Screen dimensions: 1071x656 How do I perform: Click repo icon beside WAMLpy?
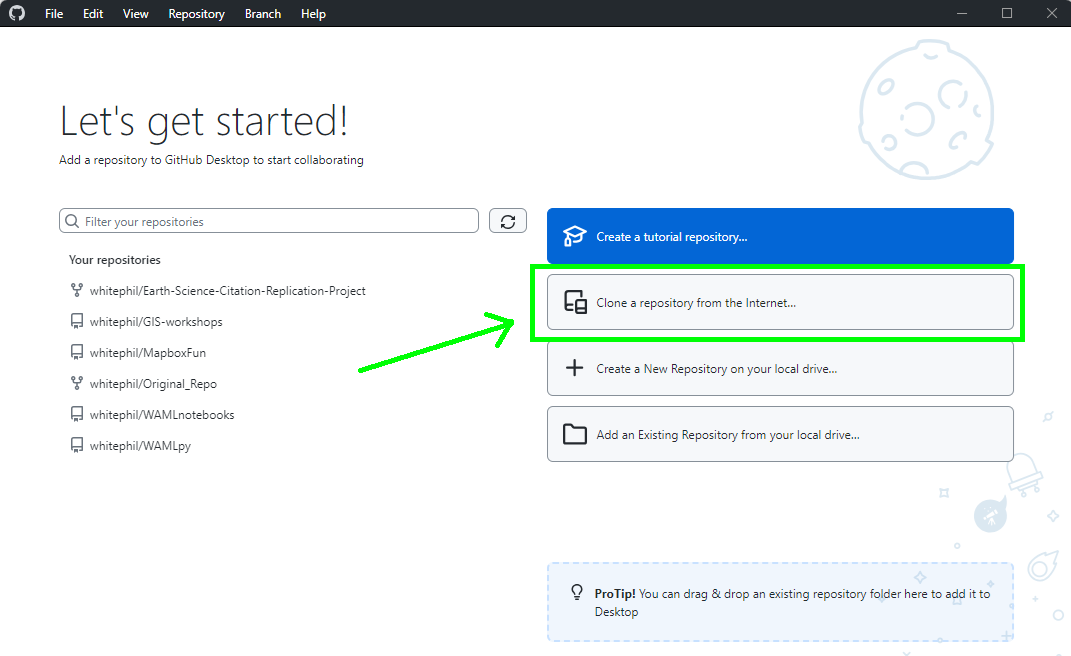point(77,446)
